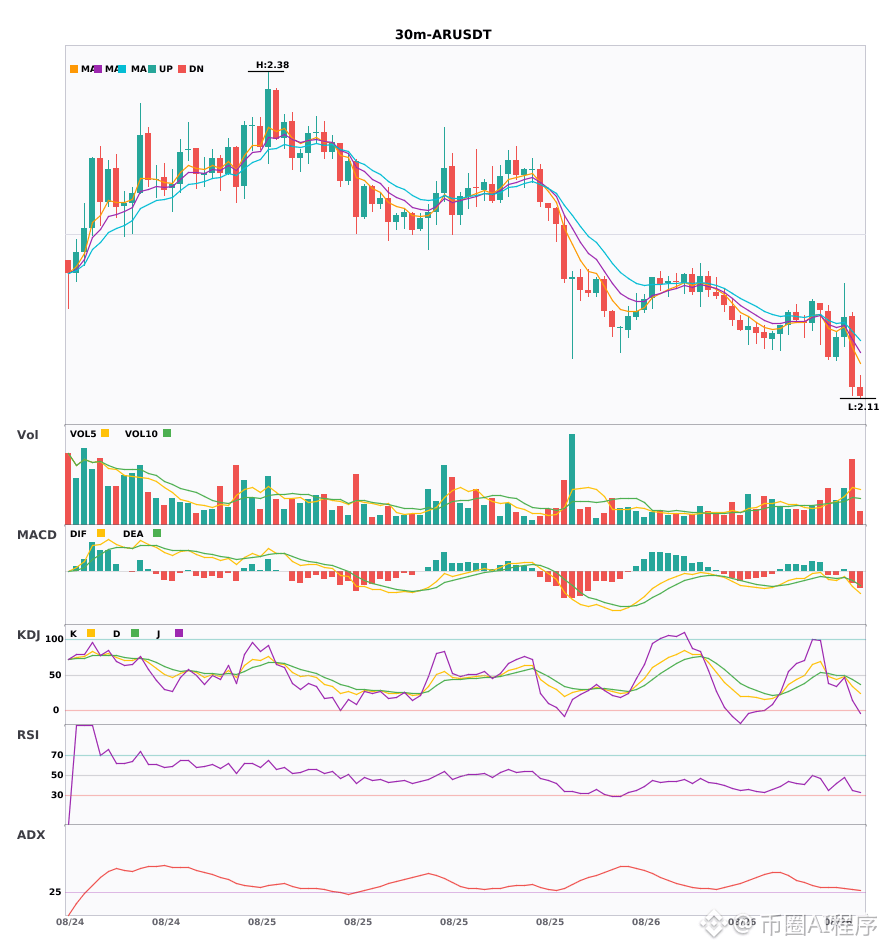Click the yellow VOL5 legend swatch
The width and height of the screenshot is (885, 950).
pyautogui.click(x=105, y=433)
